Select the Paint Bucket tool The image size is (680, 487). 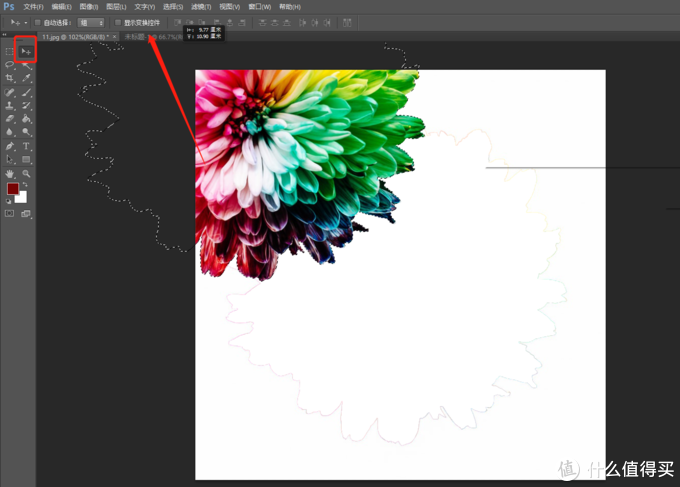[x=26, y=118]
